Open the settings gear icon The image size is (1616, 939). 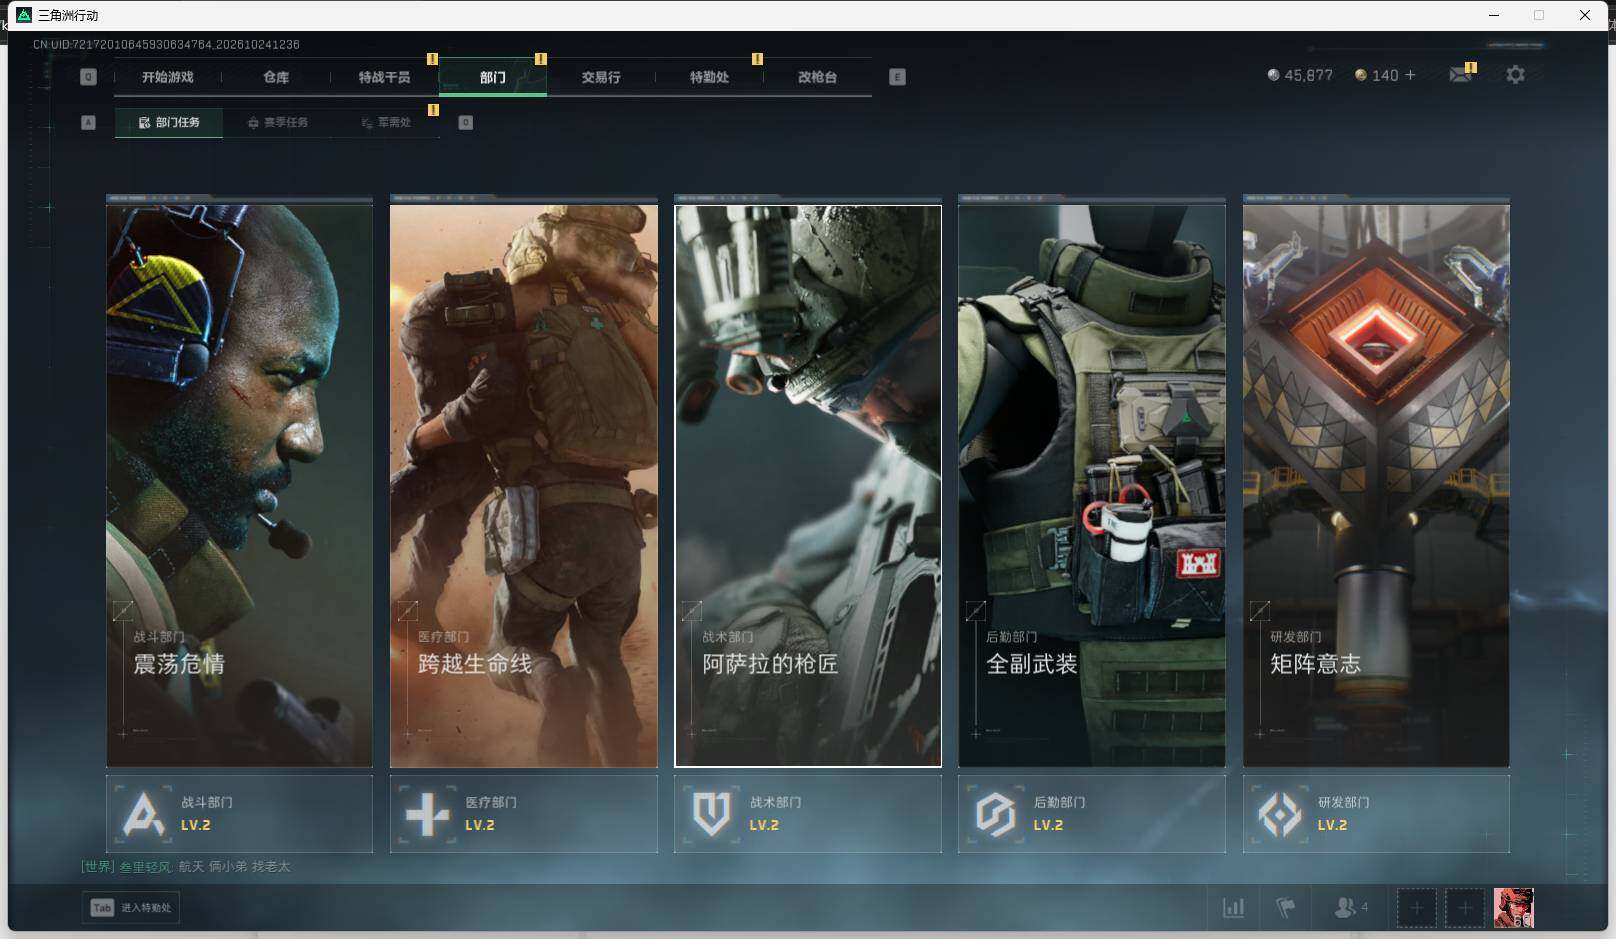click(1515, 75)
